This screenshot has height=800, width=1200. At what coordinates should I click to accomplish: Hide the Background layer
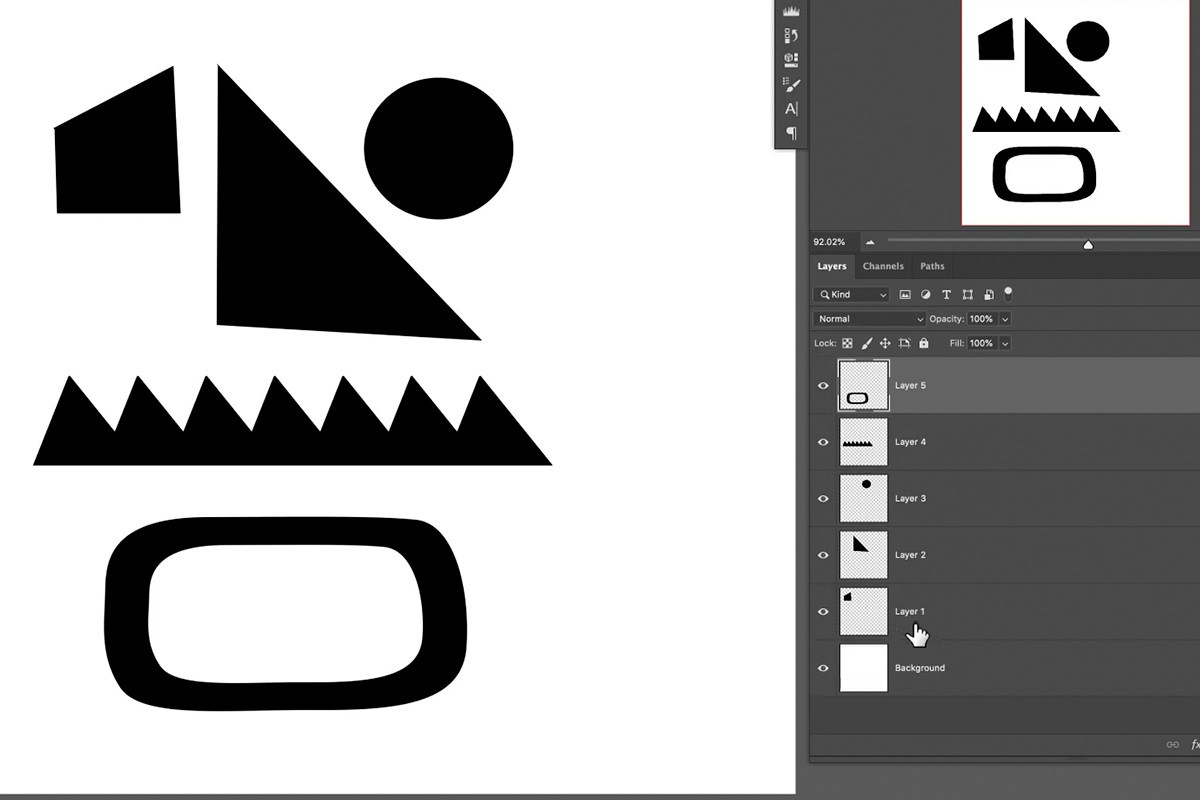824,668
